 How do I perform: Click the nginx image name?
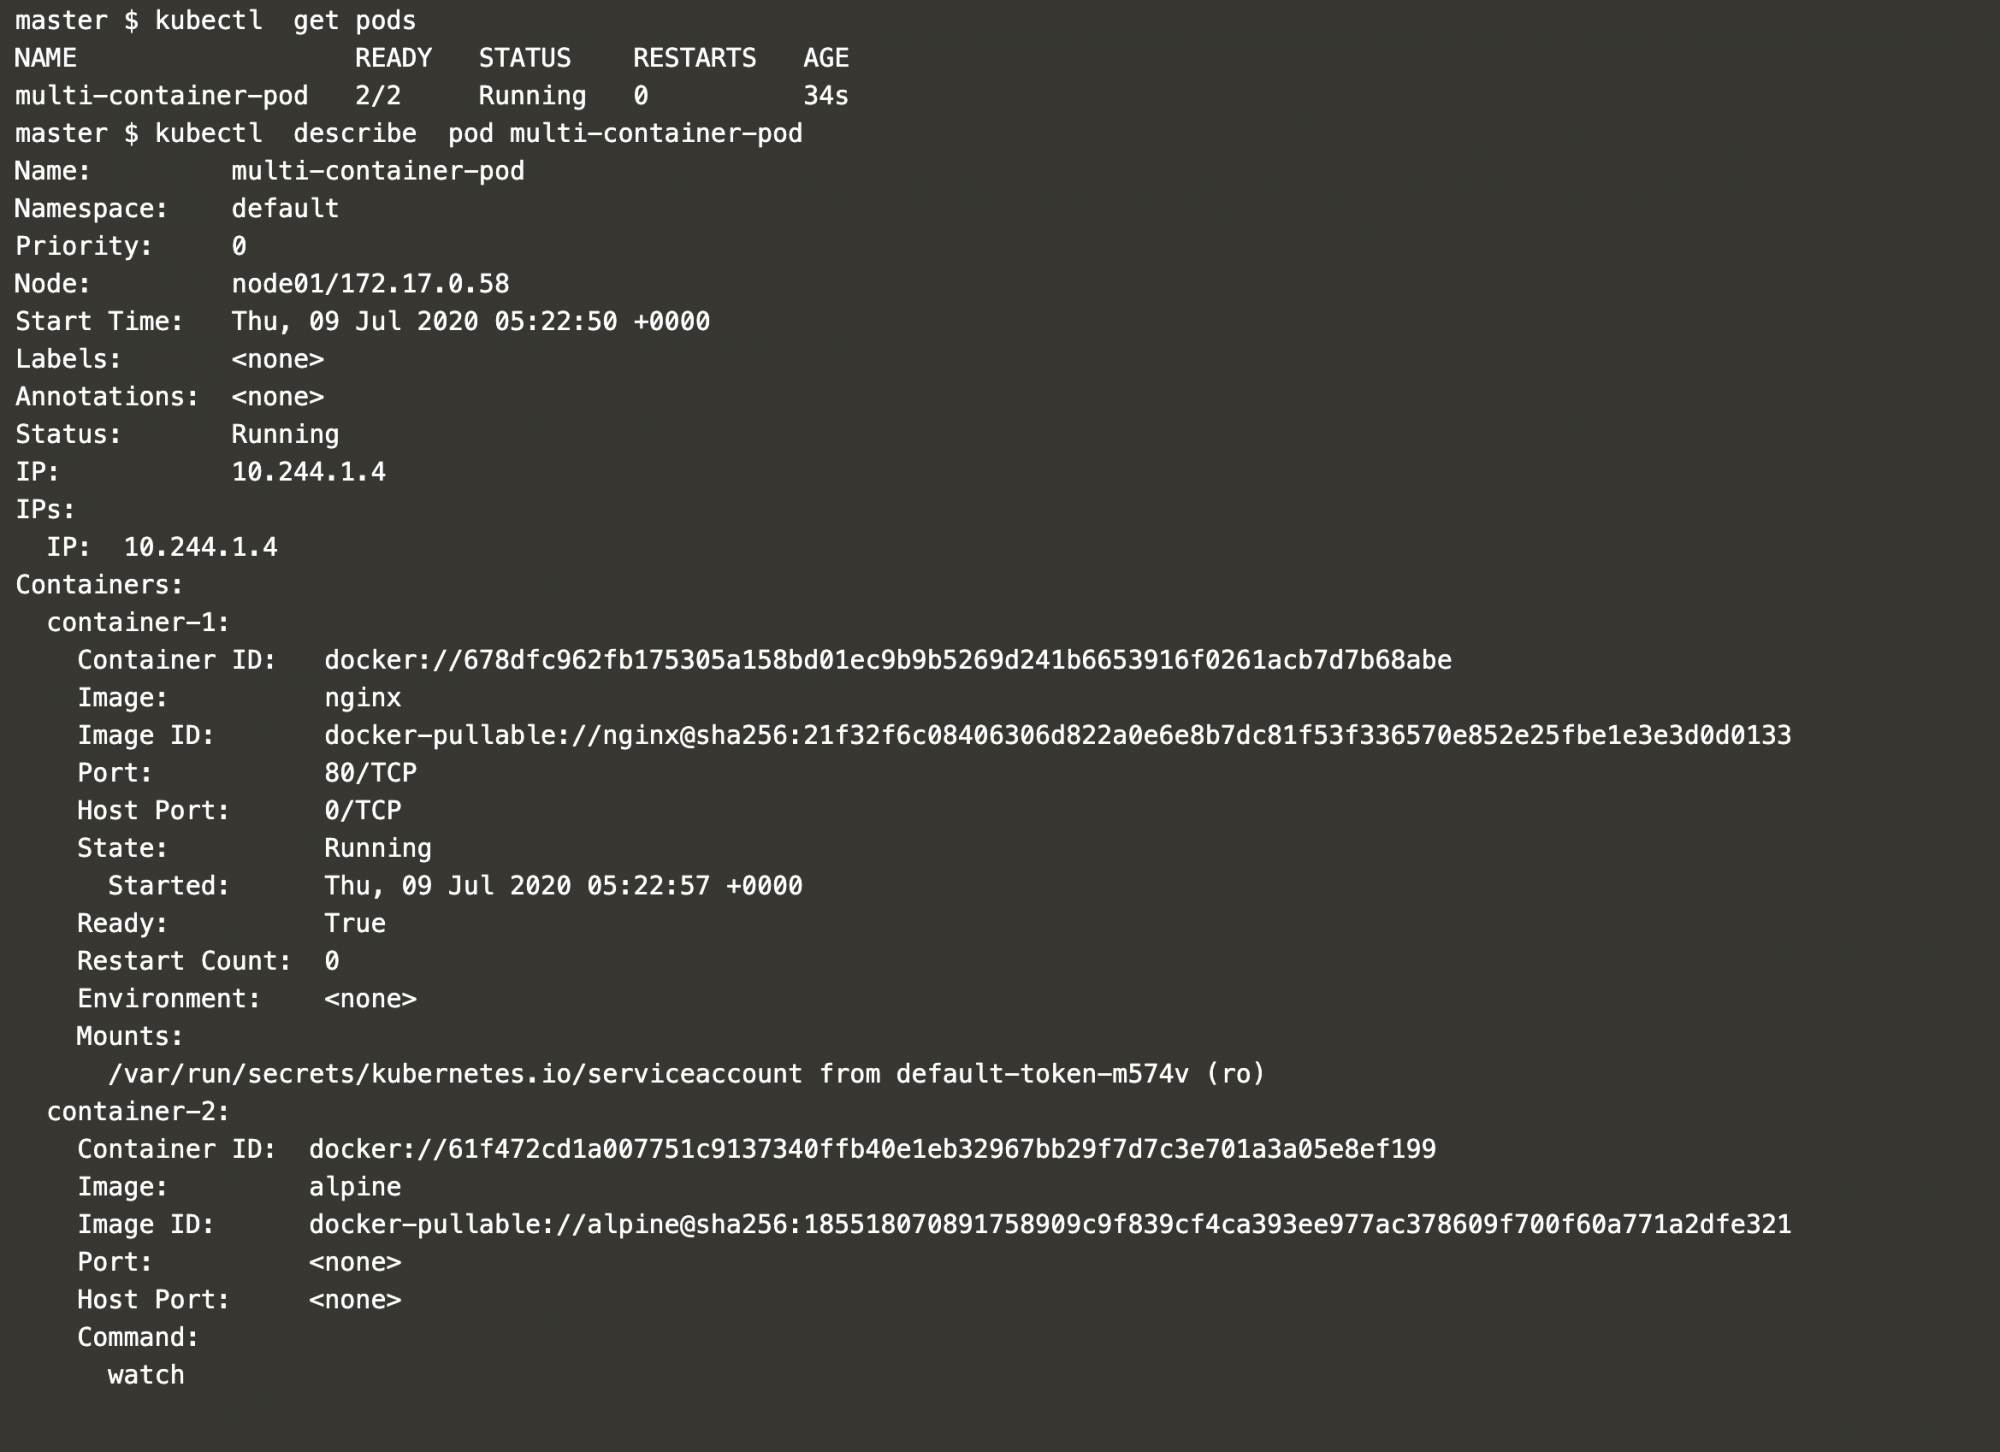point(362,698)
